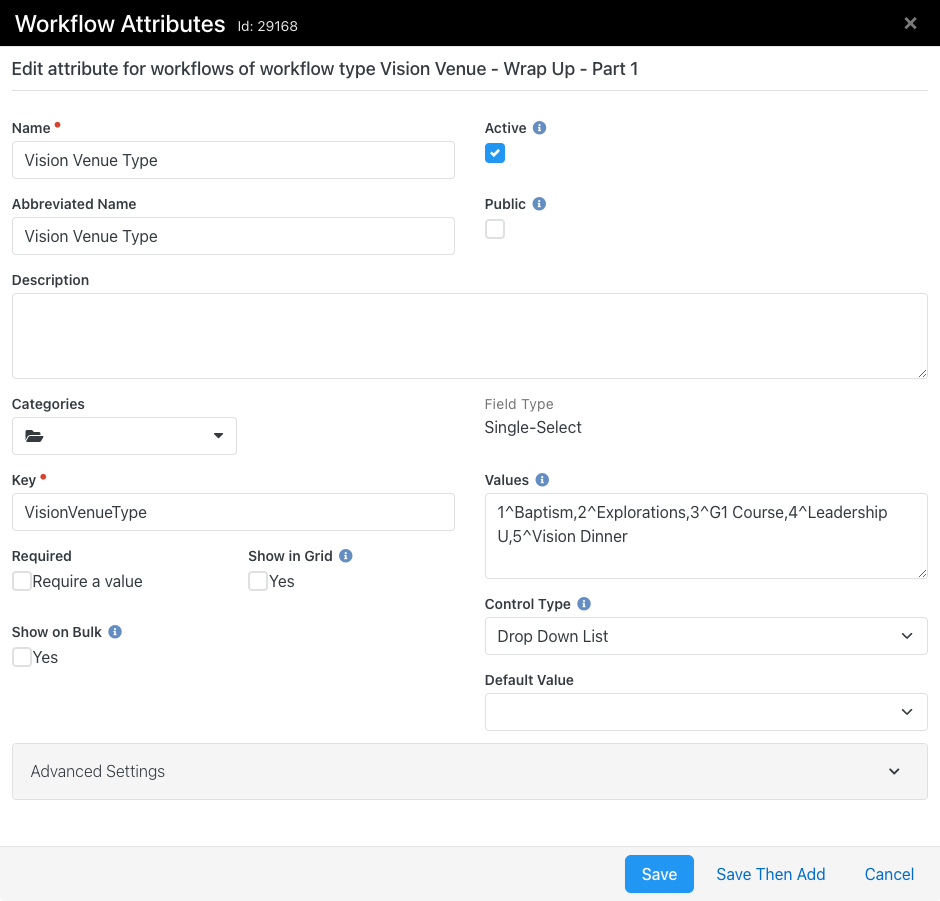Open the Categories dropdown arrow

pyautogui.click(x=218, y=436)
